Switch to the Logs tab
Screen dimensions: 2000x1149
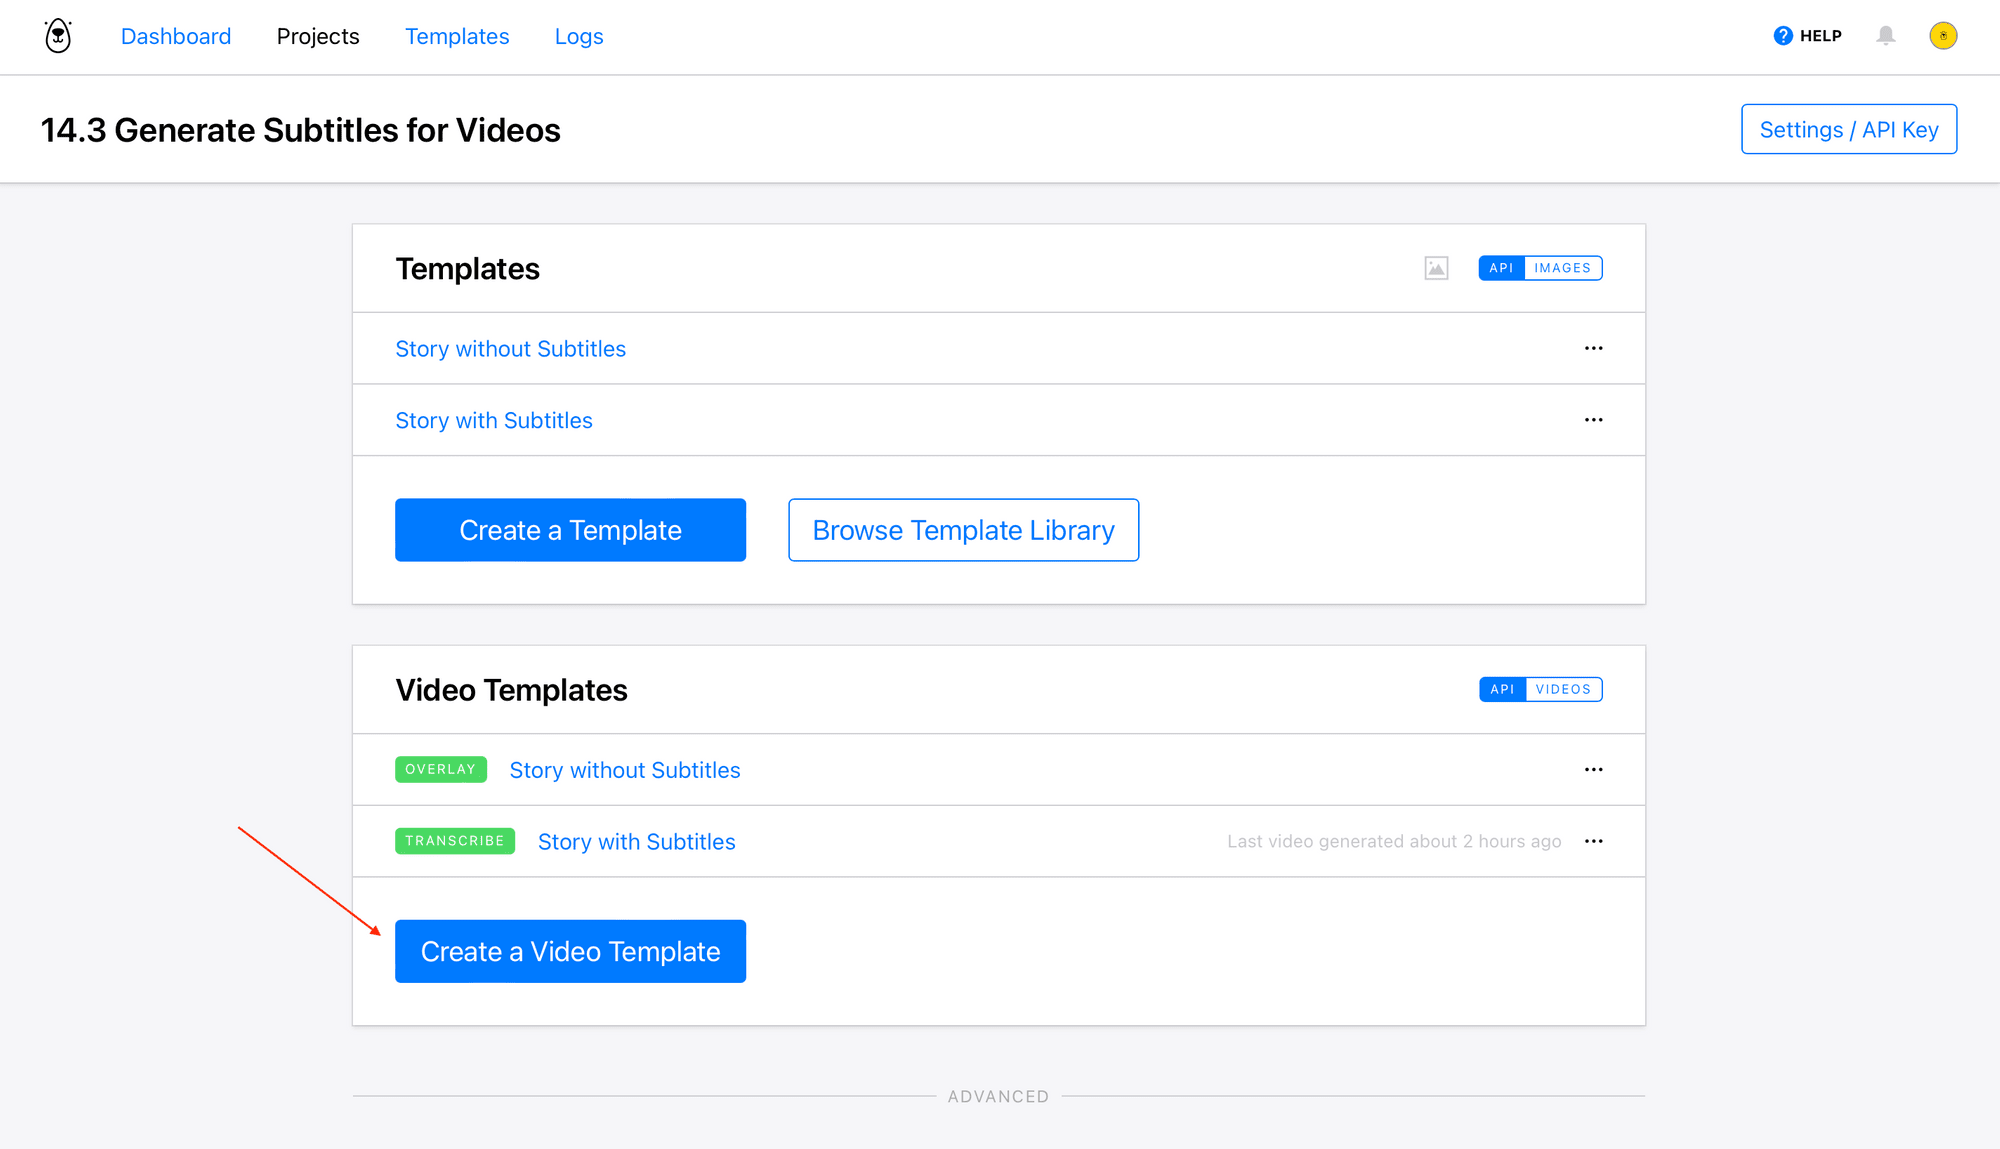tap(579, 36)
